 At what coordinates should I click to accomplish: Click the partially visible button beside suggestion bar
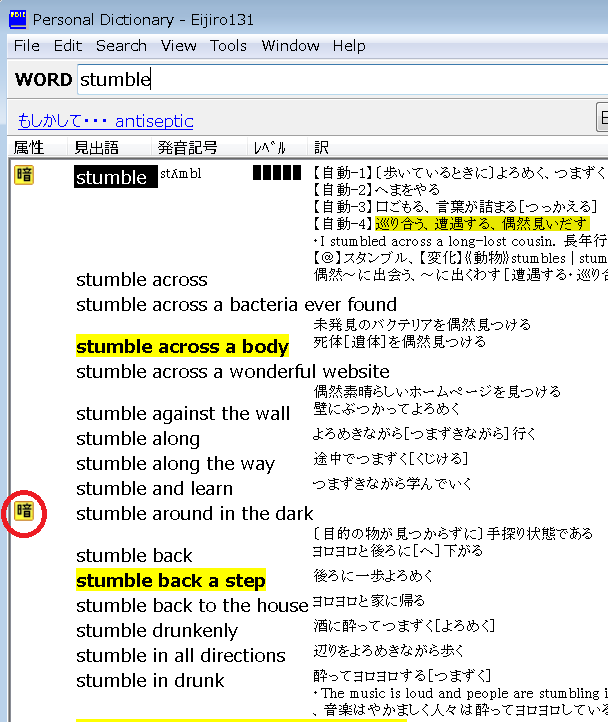click(602, 117)
